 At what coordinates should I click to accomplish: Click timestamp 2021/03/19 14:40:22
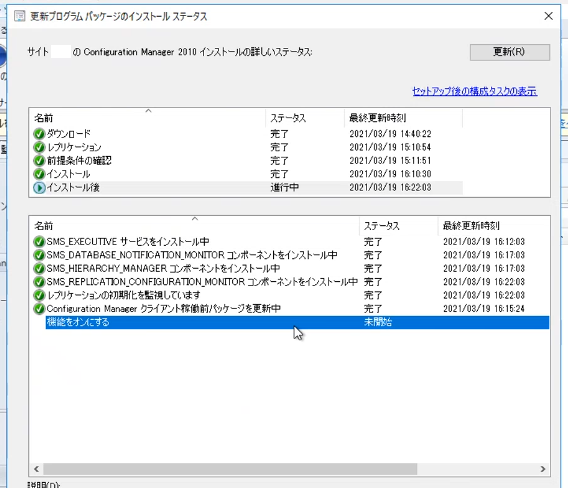390,134
